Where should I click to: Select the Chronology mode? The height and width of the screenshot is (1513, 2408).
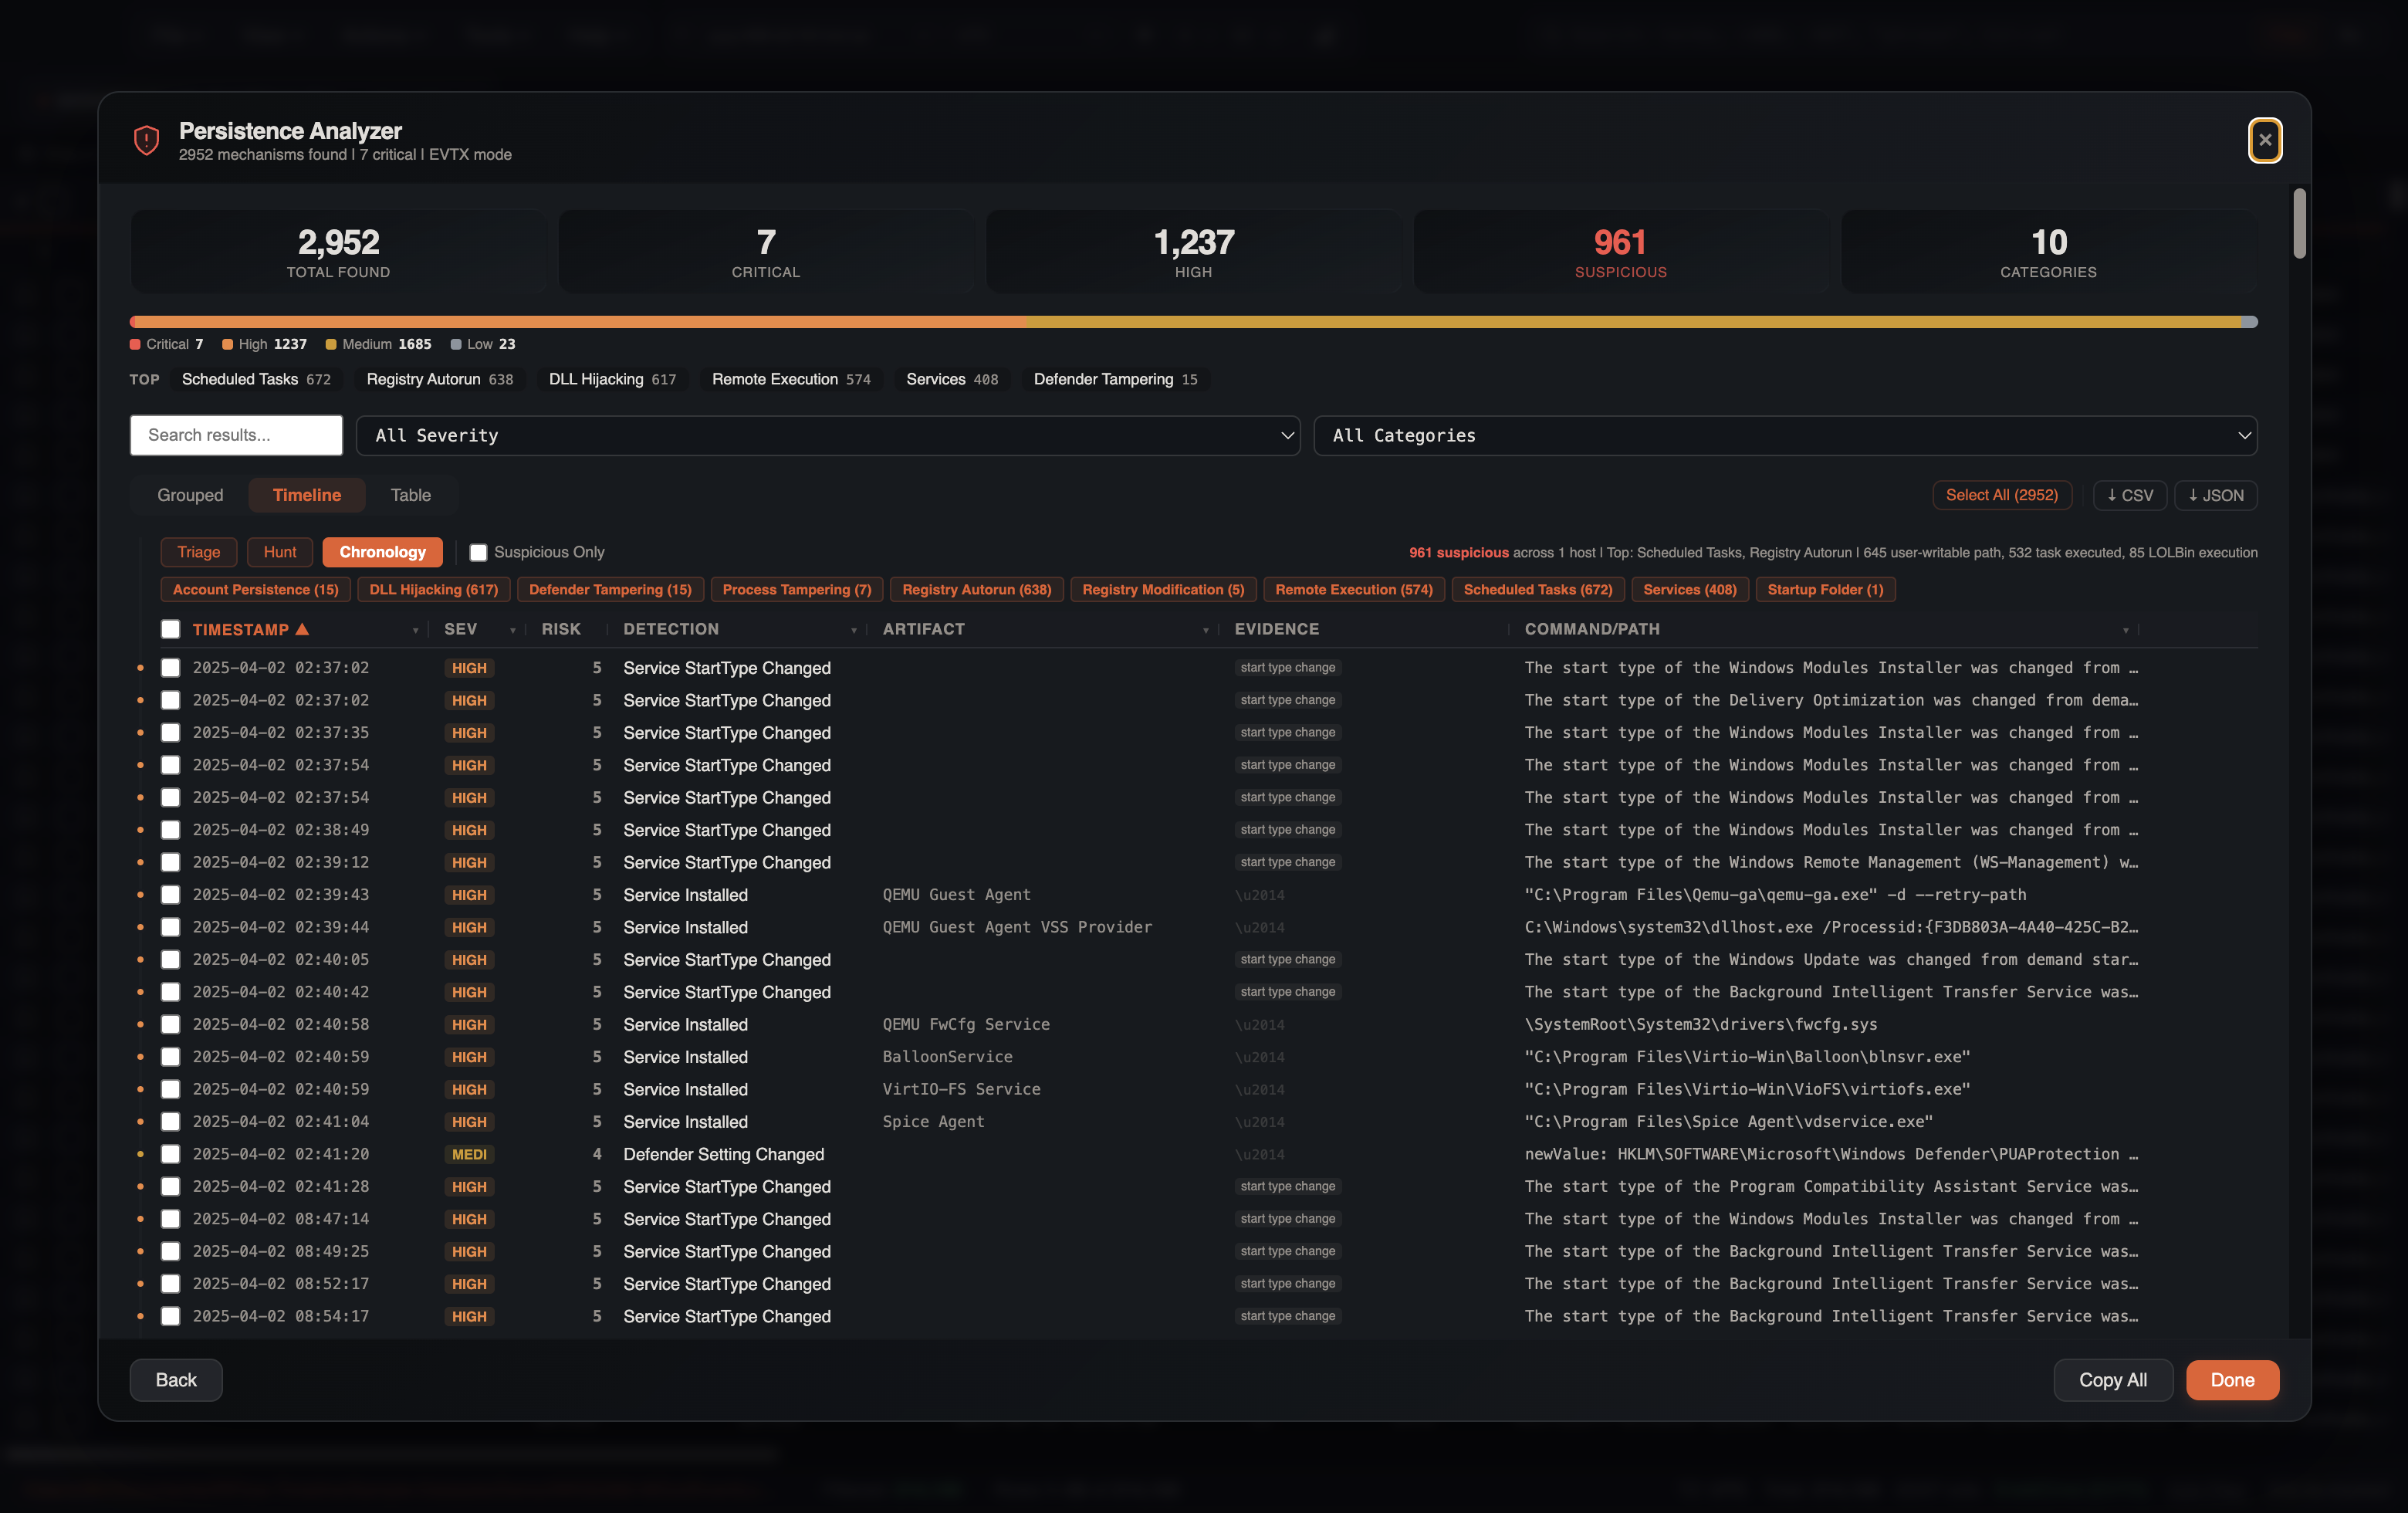click(382, 552)
